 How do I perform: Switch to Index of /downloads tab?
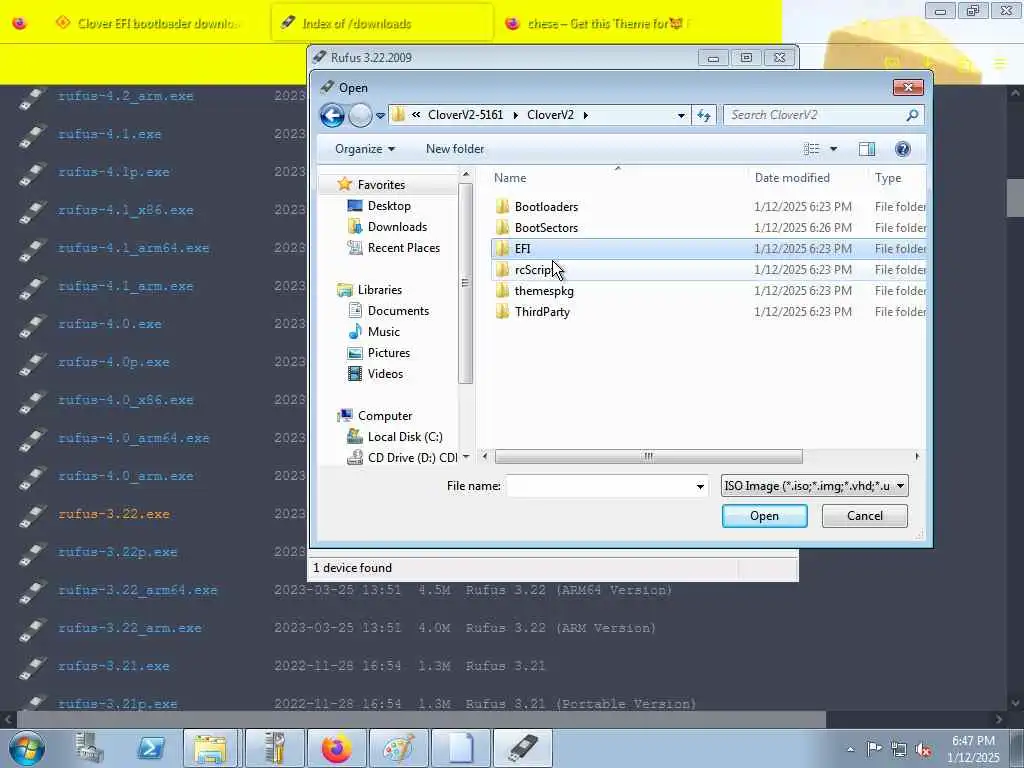click(382, 24)
